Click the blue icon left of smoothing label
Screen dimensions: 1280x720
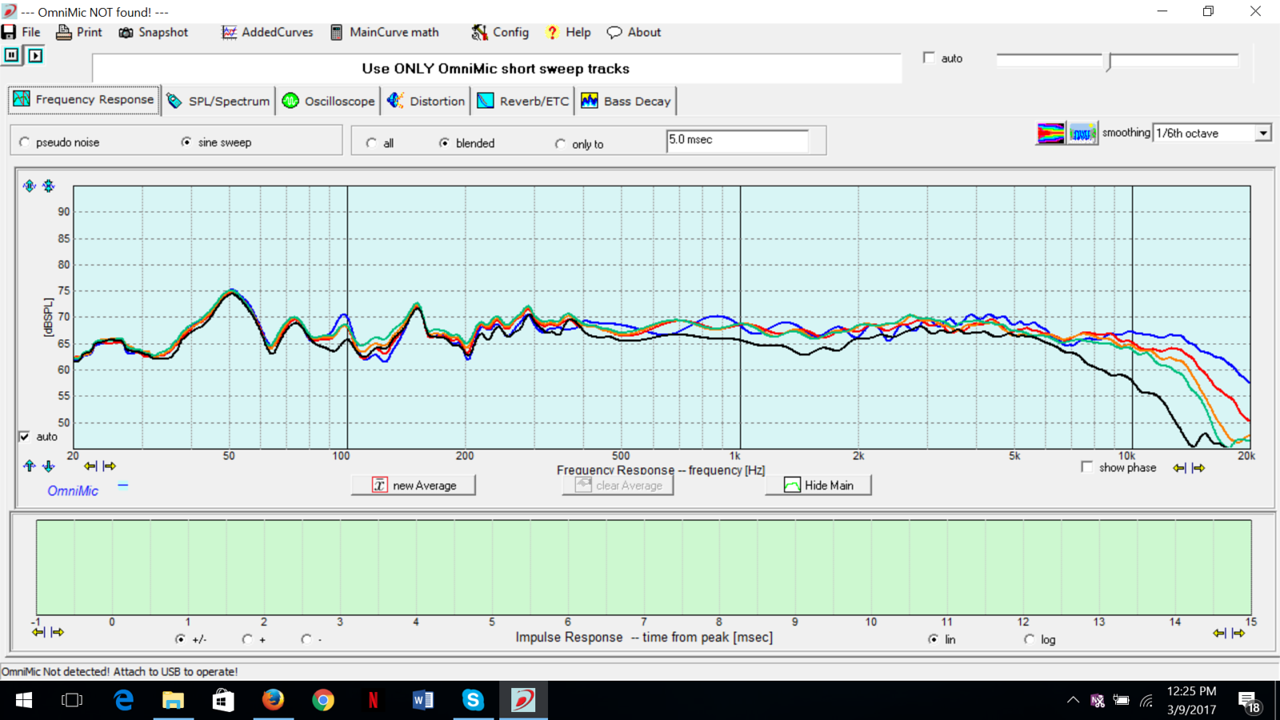click(x=1082, y=133)
